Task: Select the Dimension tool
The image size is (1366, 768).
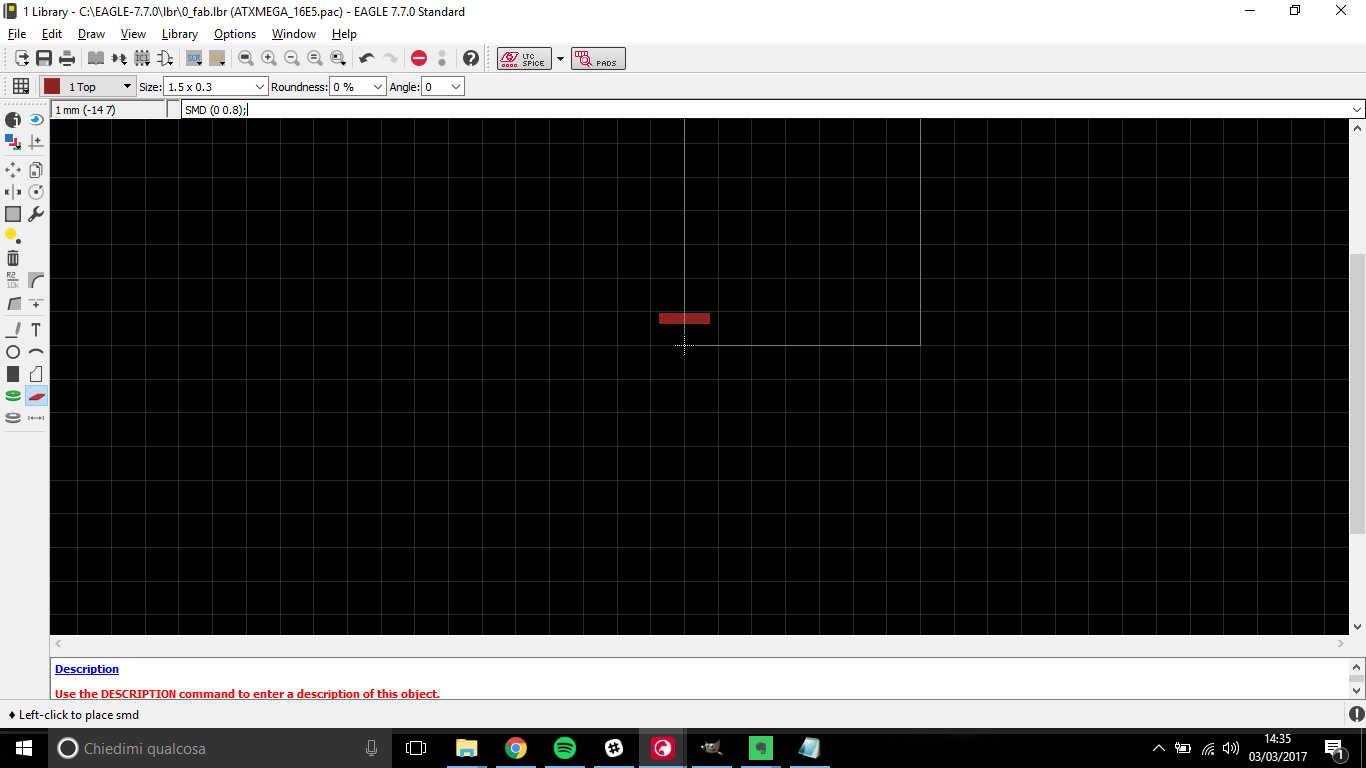Action: click(36, 418)
